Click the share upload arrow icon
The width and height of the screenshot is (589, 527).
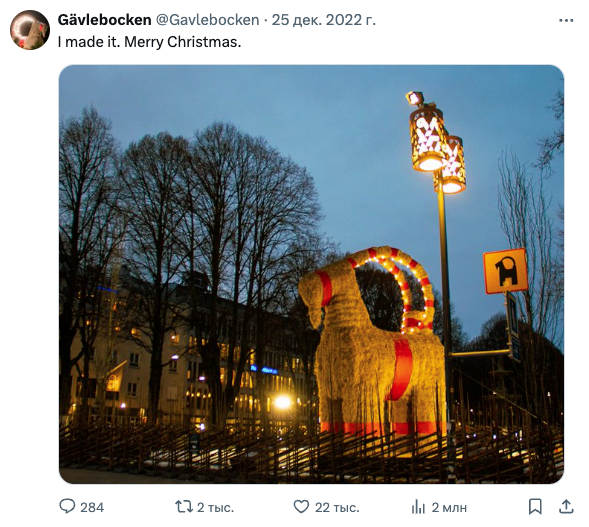click(x=566, y=507)
